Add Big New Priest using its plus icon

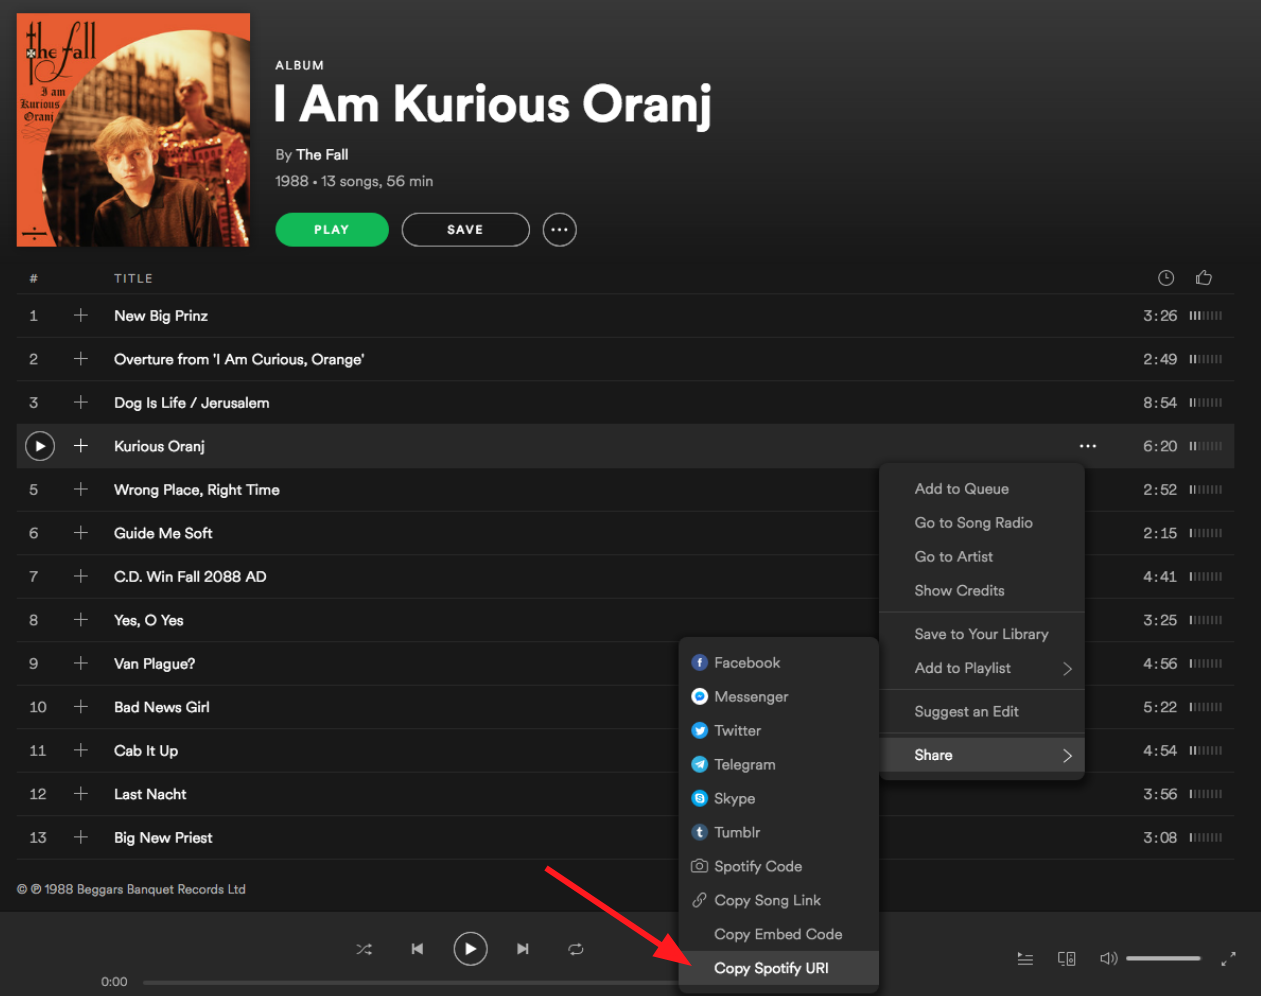[x=81, y=838]
